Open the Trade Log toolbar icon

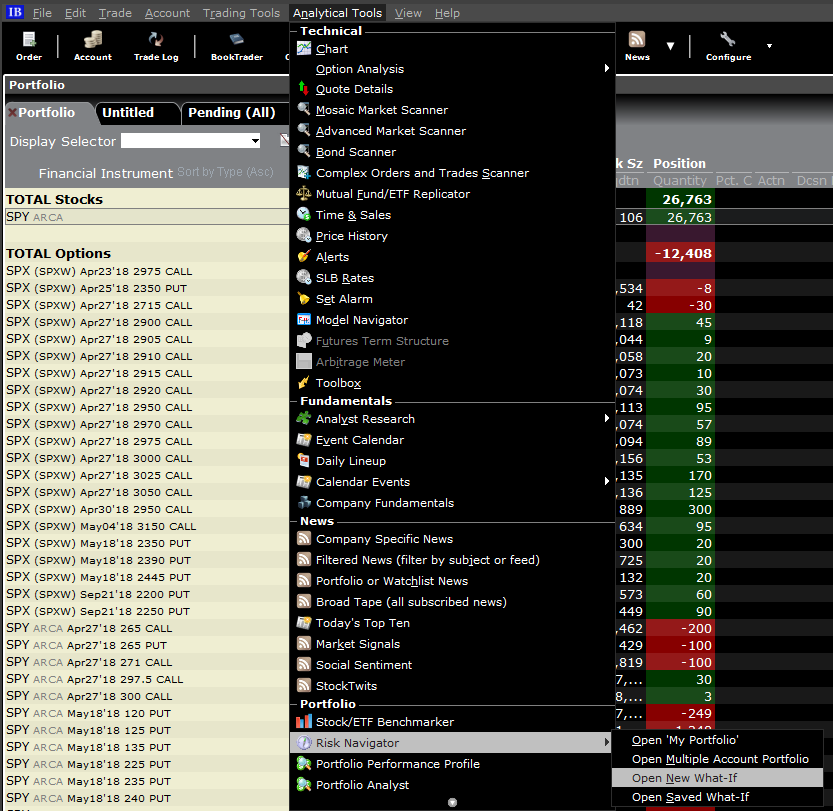156,46
